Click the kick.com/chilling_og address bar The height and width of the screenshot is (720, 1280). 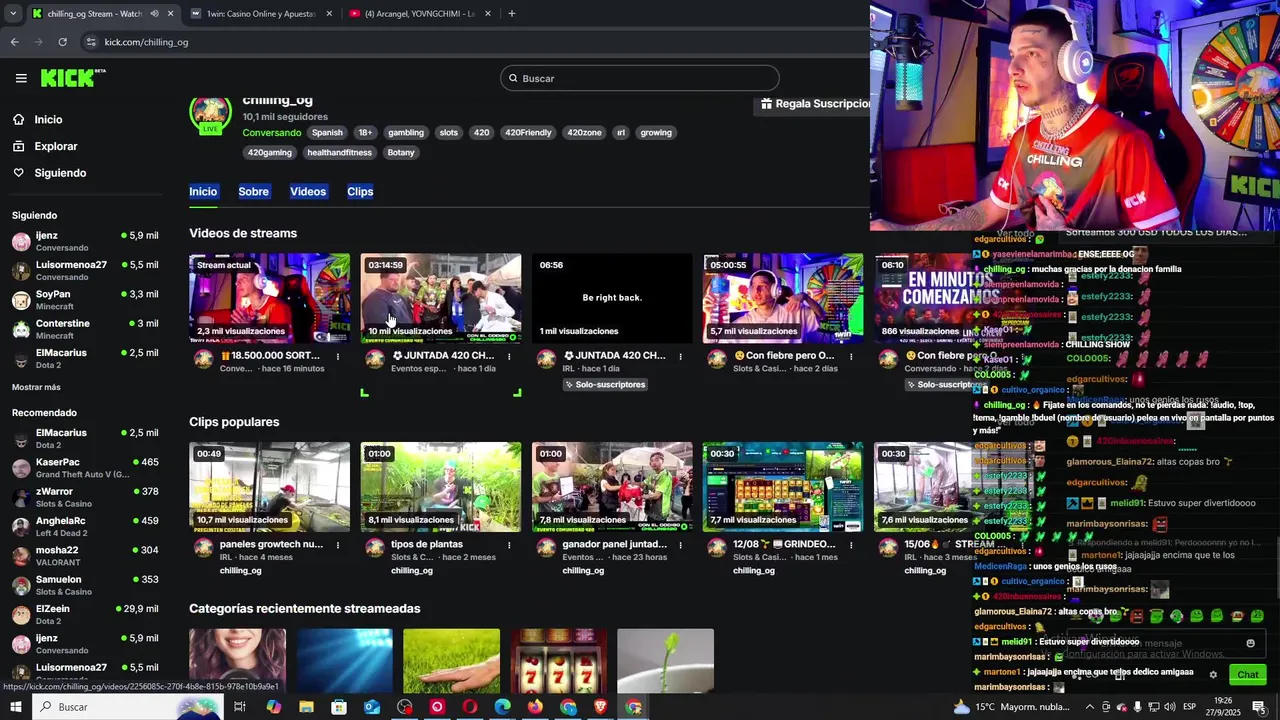[146, 42]
